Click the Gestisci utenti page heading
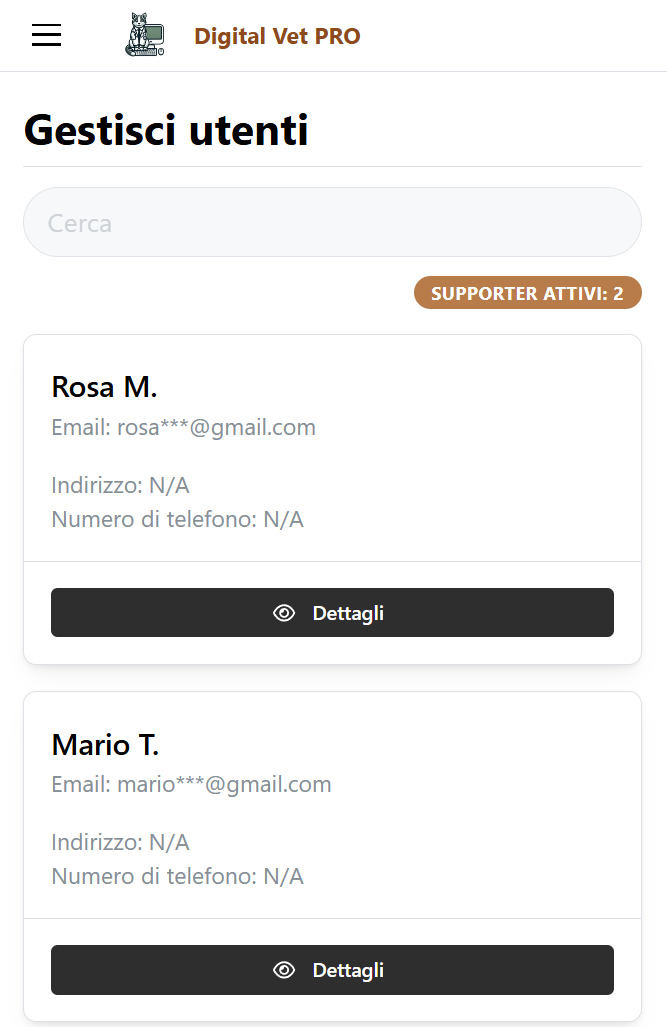667x1027 pixels. 166,130
